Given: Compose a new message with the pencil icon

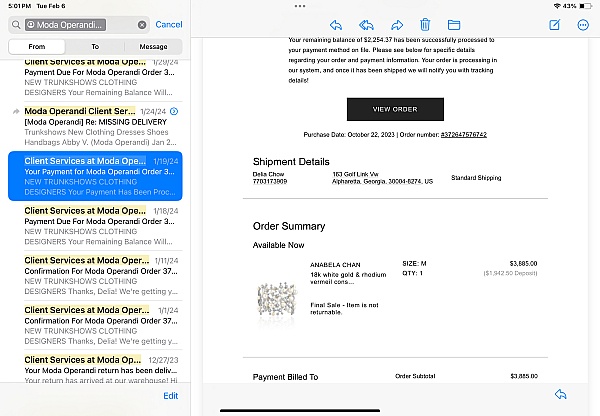Looking at the screenshot, I should click(x=554, y=25).
